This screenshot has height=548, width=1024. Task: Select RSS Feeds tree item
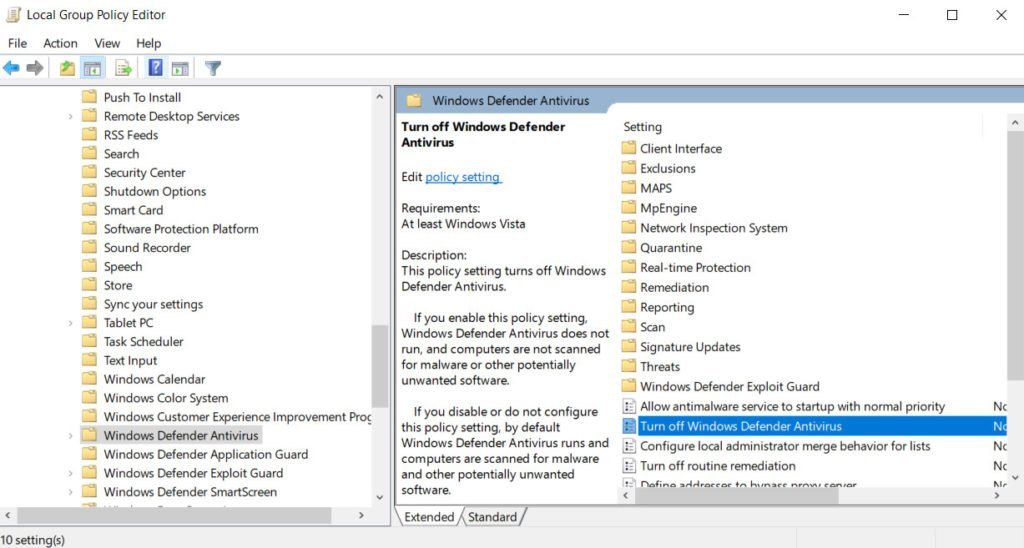131,135
